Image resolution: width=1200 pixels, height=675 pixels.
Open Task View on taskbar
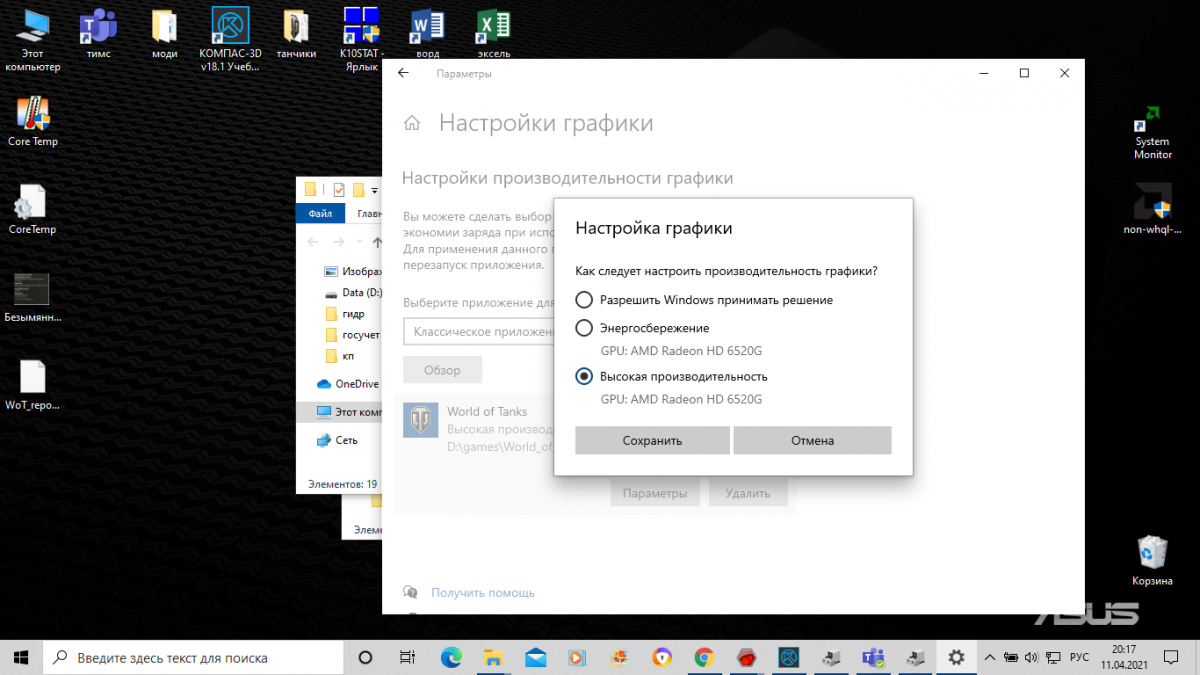click(x=407, y=657)
